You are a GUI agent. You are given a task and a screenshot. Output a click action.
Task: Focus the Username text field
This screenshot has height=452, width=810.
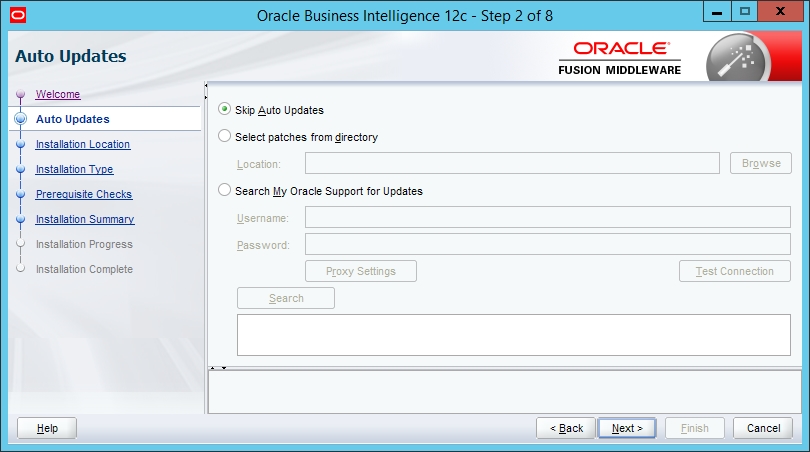pos(548,217)
